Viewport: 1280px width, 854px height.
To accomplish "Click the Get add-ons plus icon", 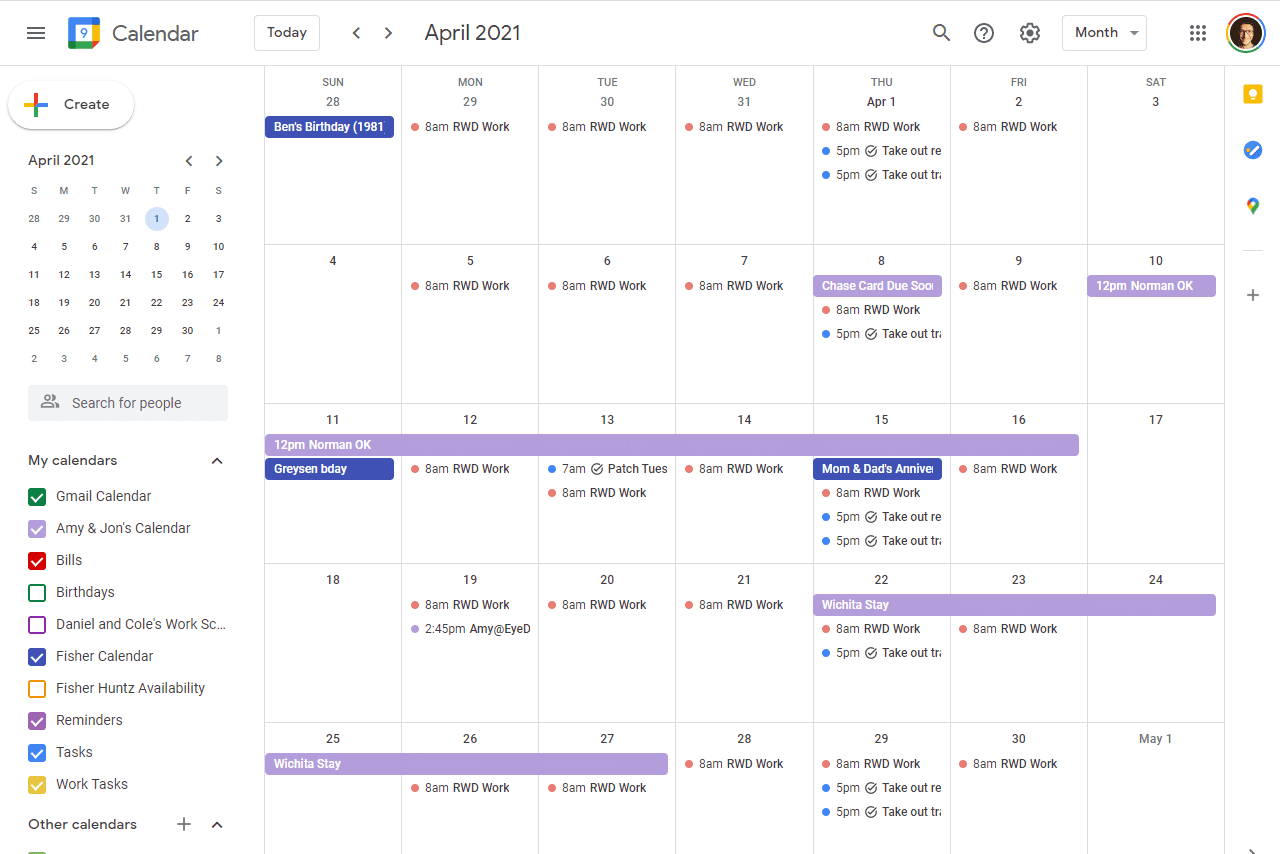I will point(1252,295).
